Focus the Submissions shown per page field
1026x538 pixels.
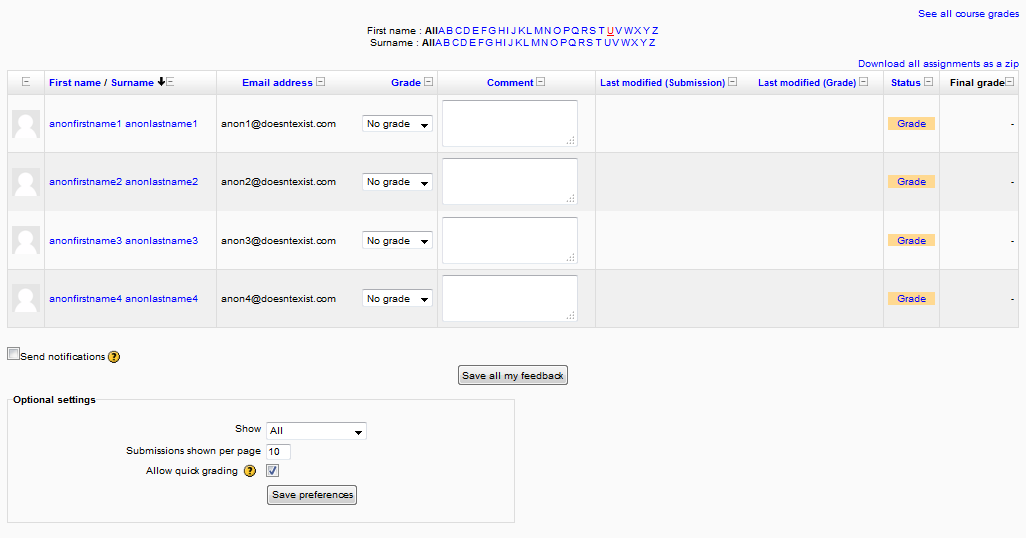click(x=278, y=452)
